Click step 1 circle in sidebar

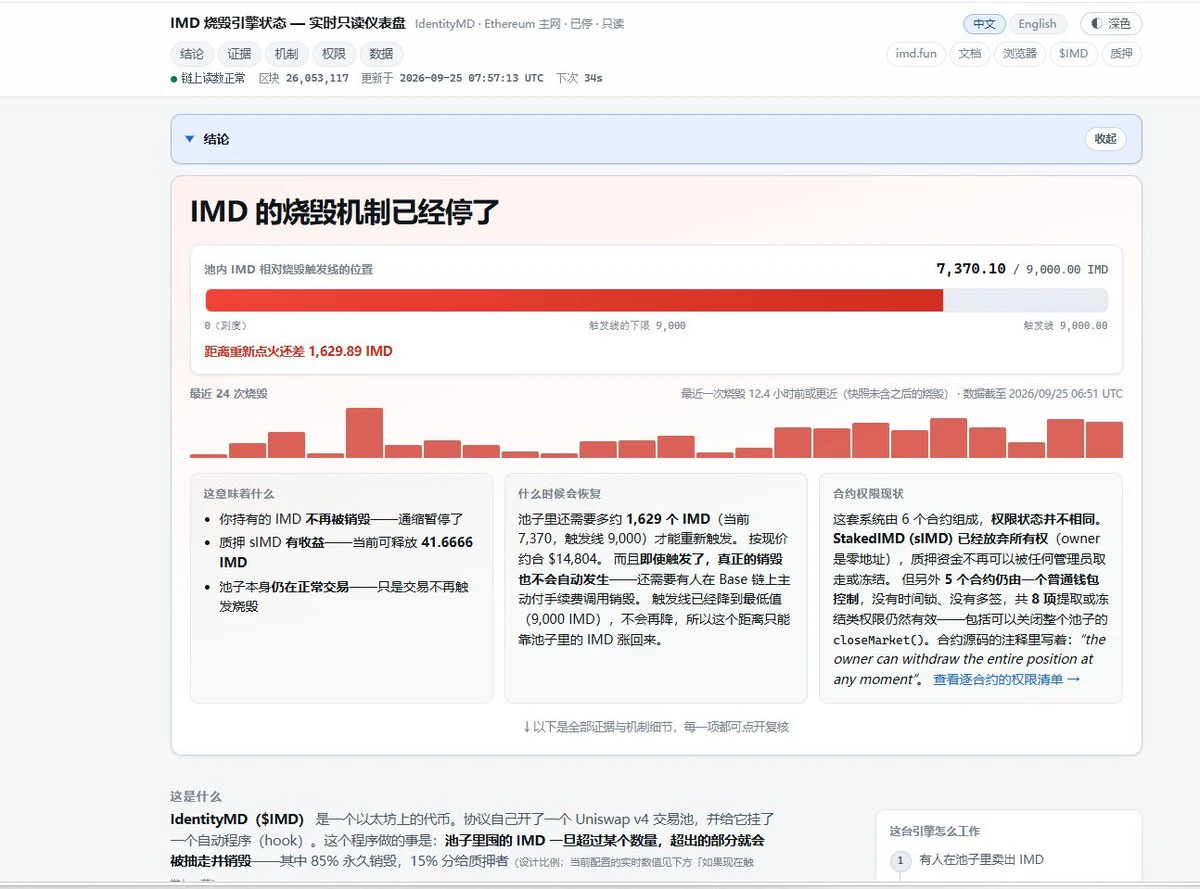point(899,860)
